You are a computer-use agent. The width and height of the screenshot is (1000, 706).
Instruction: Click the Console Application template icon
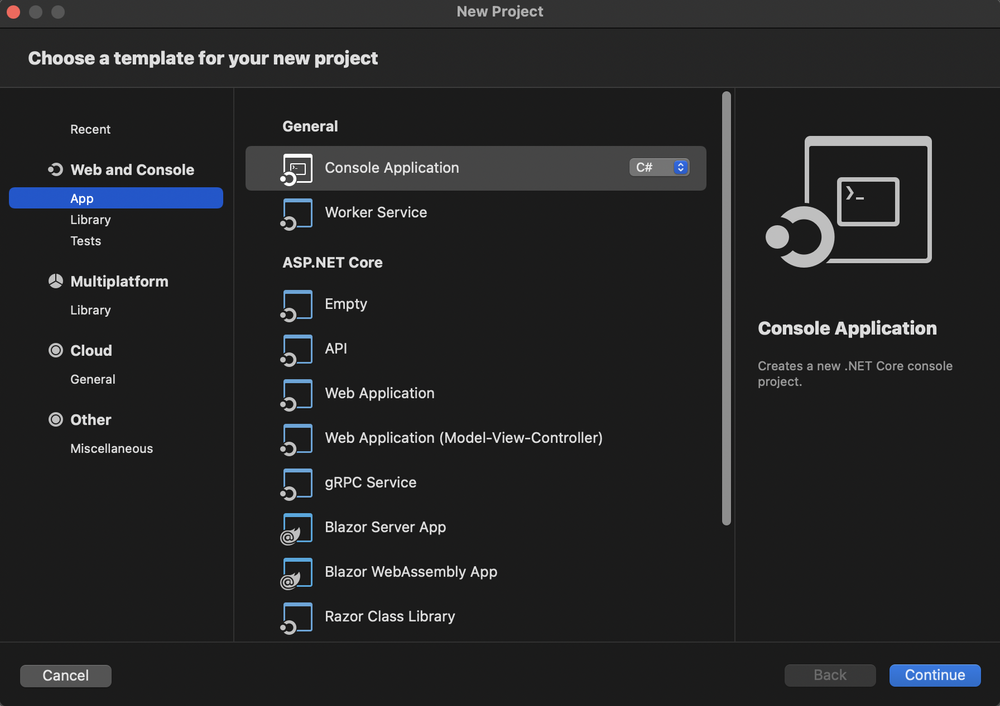pos(297,169)
